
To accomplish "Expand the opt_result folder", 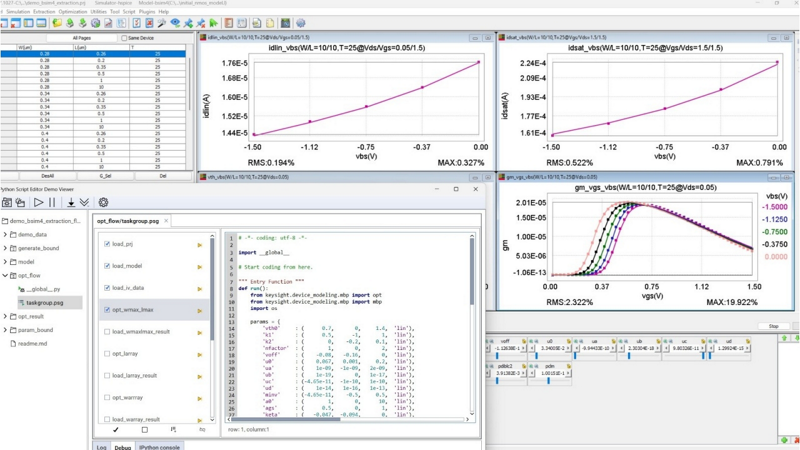I will coord(5,316).
